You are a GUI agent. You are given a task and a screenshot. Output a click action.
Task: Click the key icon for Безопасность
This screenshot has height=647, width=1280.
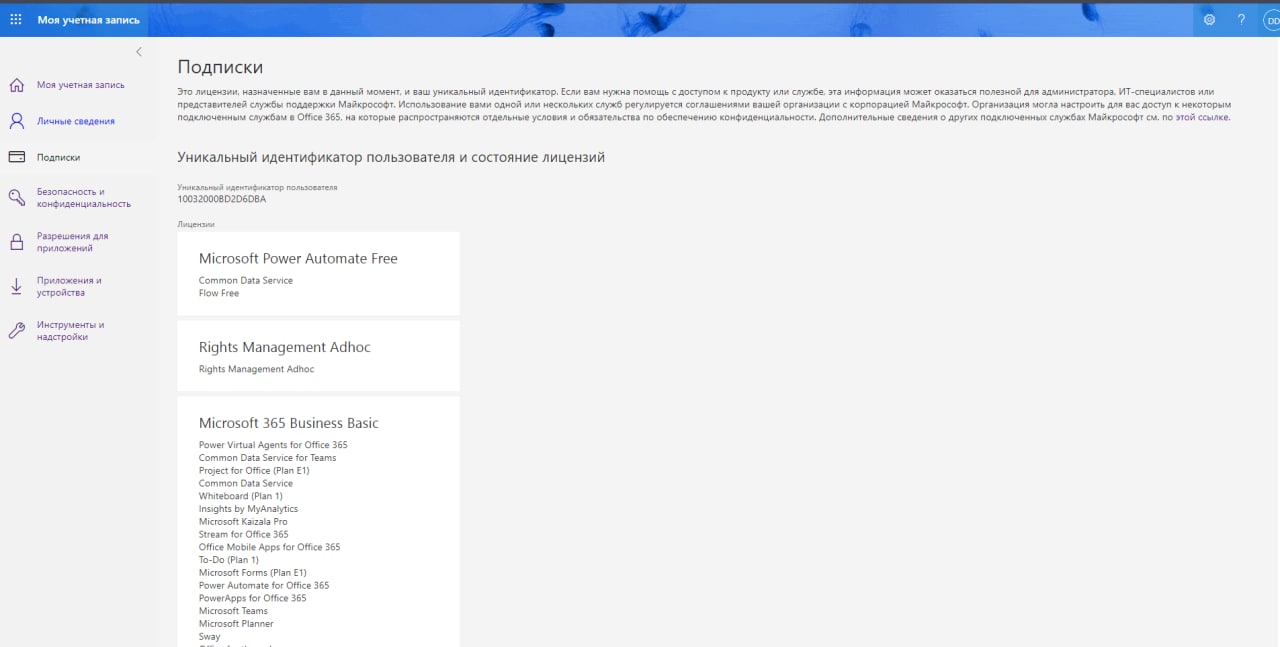coord(16,197)
